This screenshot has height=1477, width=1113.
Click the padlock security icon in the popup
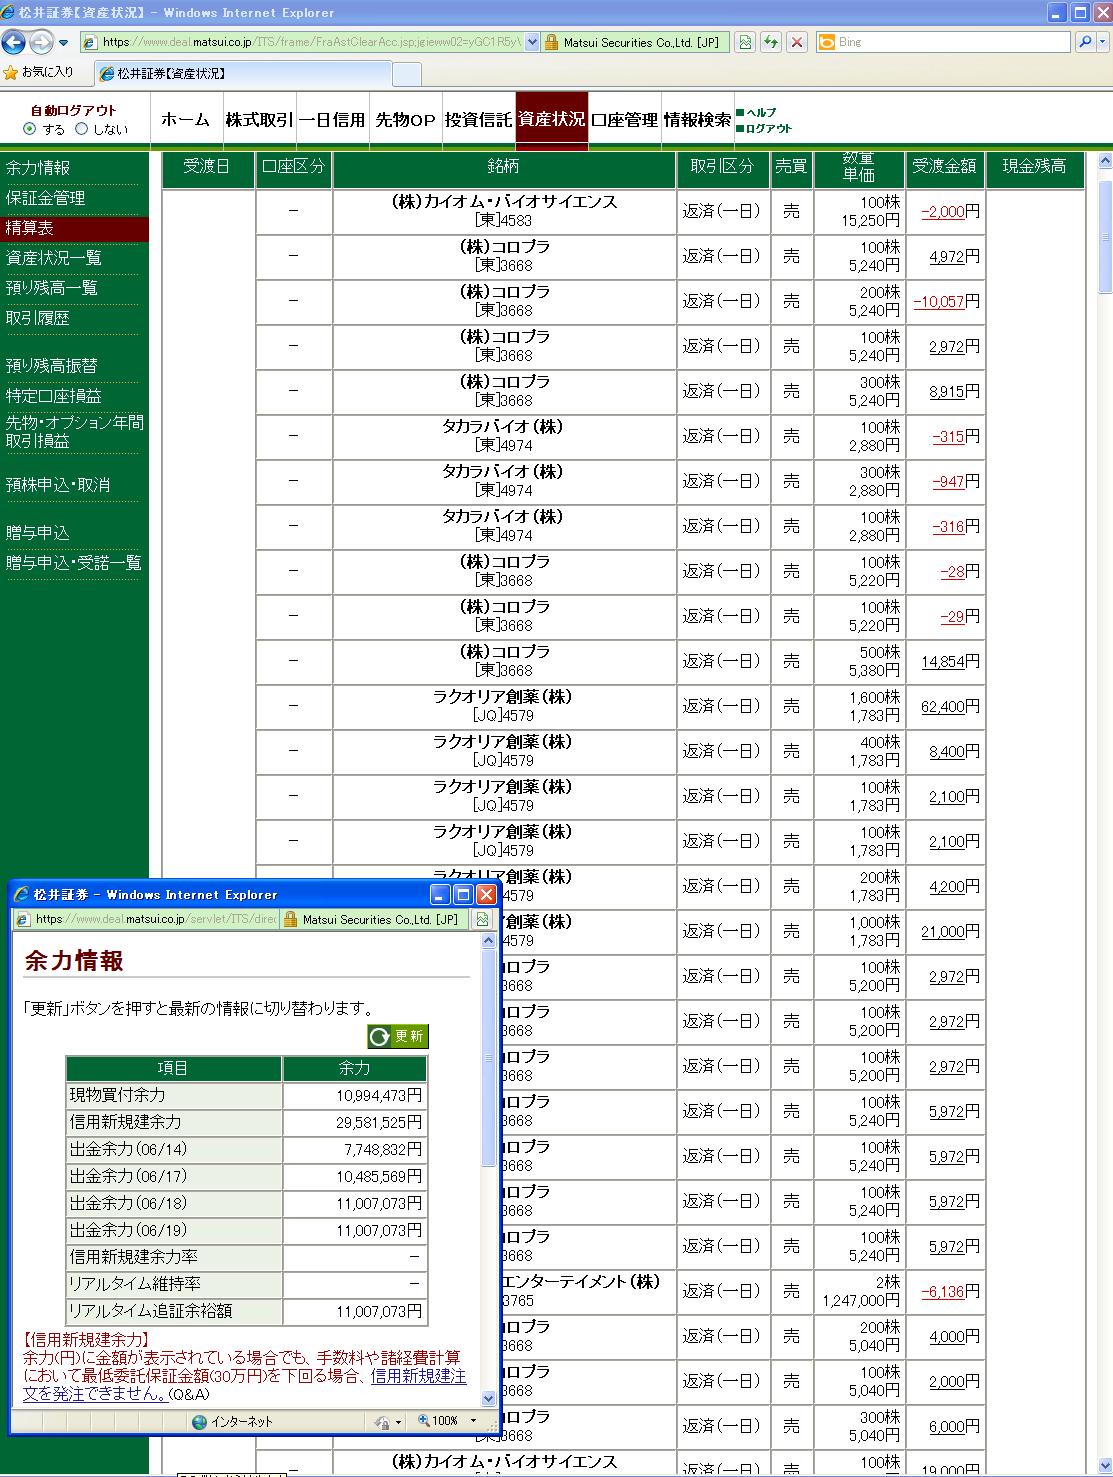click(x=290, y=919)
